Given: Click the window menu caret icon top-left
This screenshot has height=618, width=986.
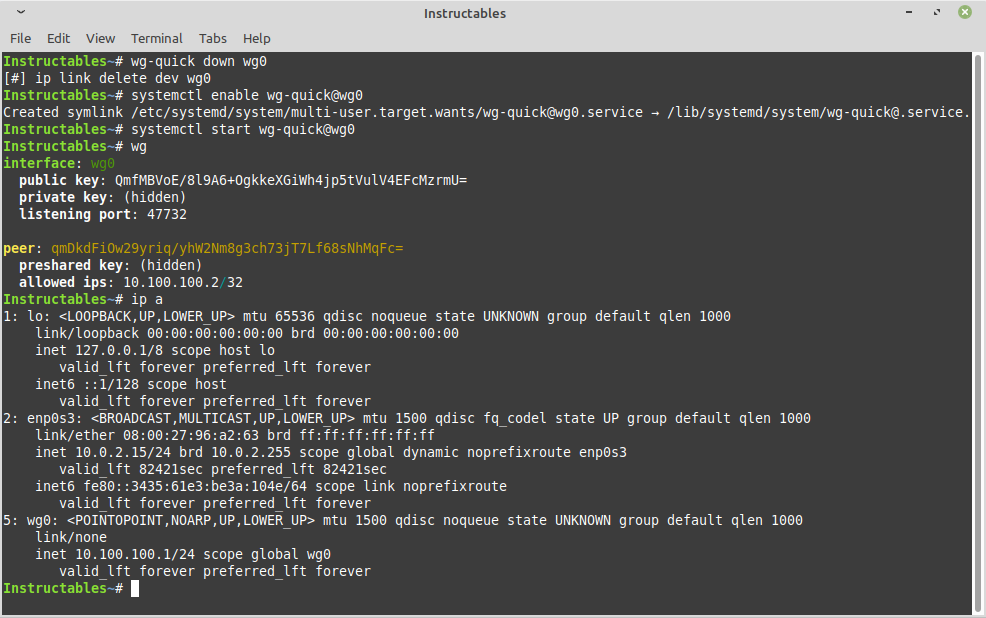Looking at the screenshot, I should 20,13.
